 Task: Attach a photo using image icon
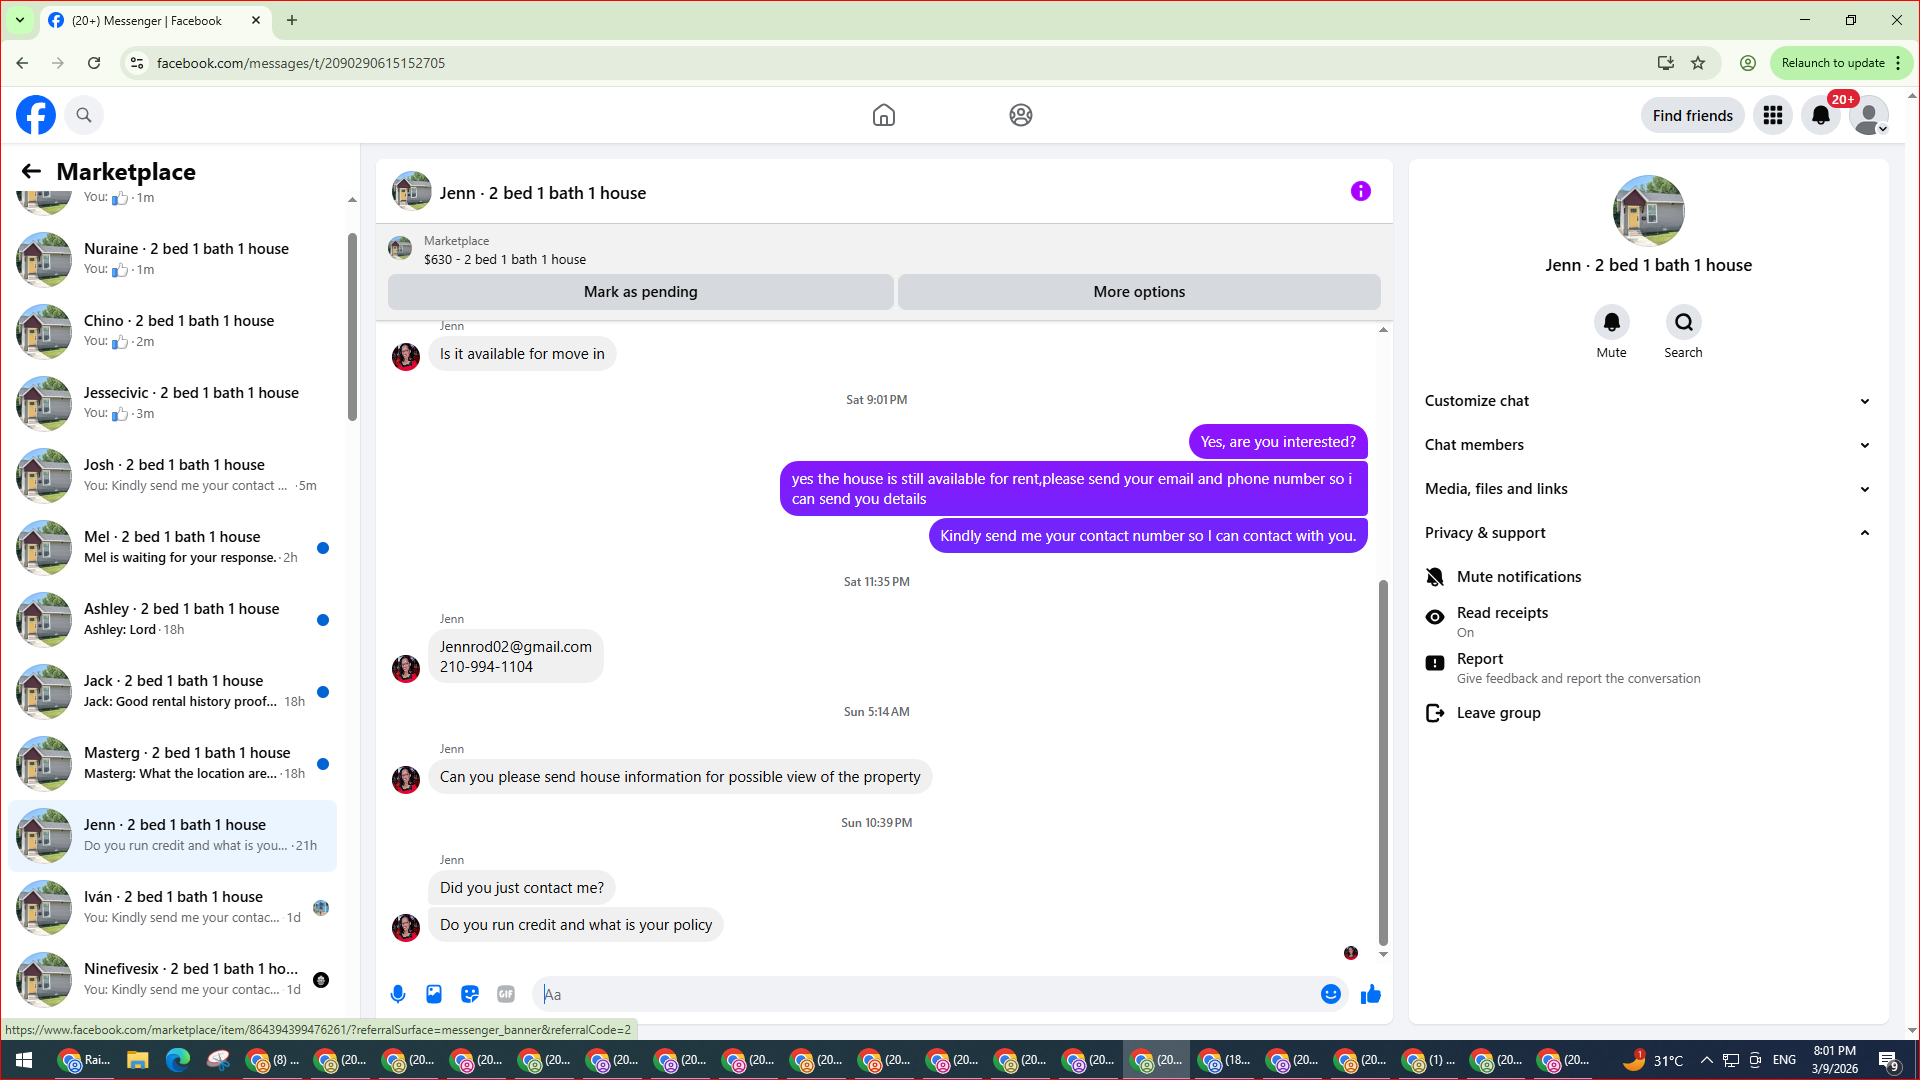(434, 994)
